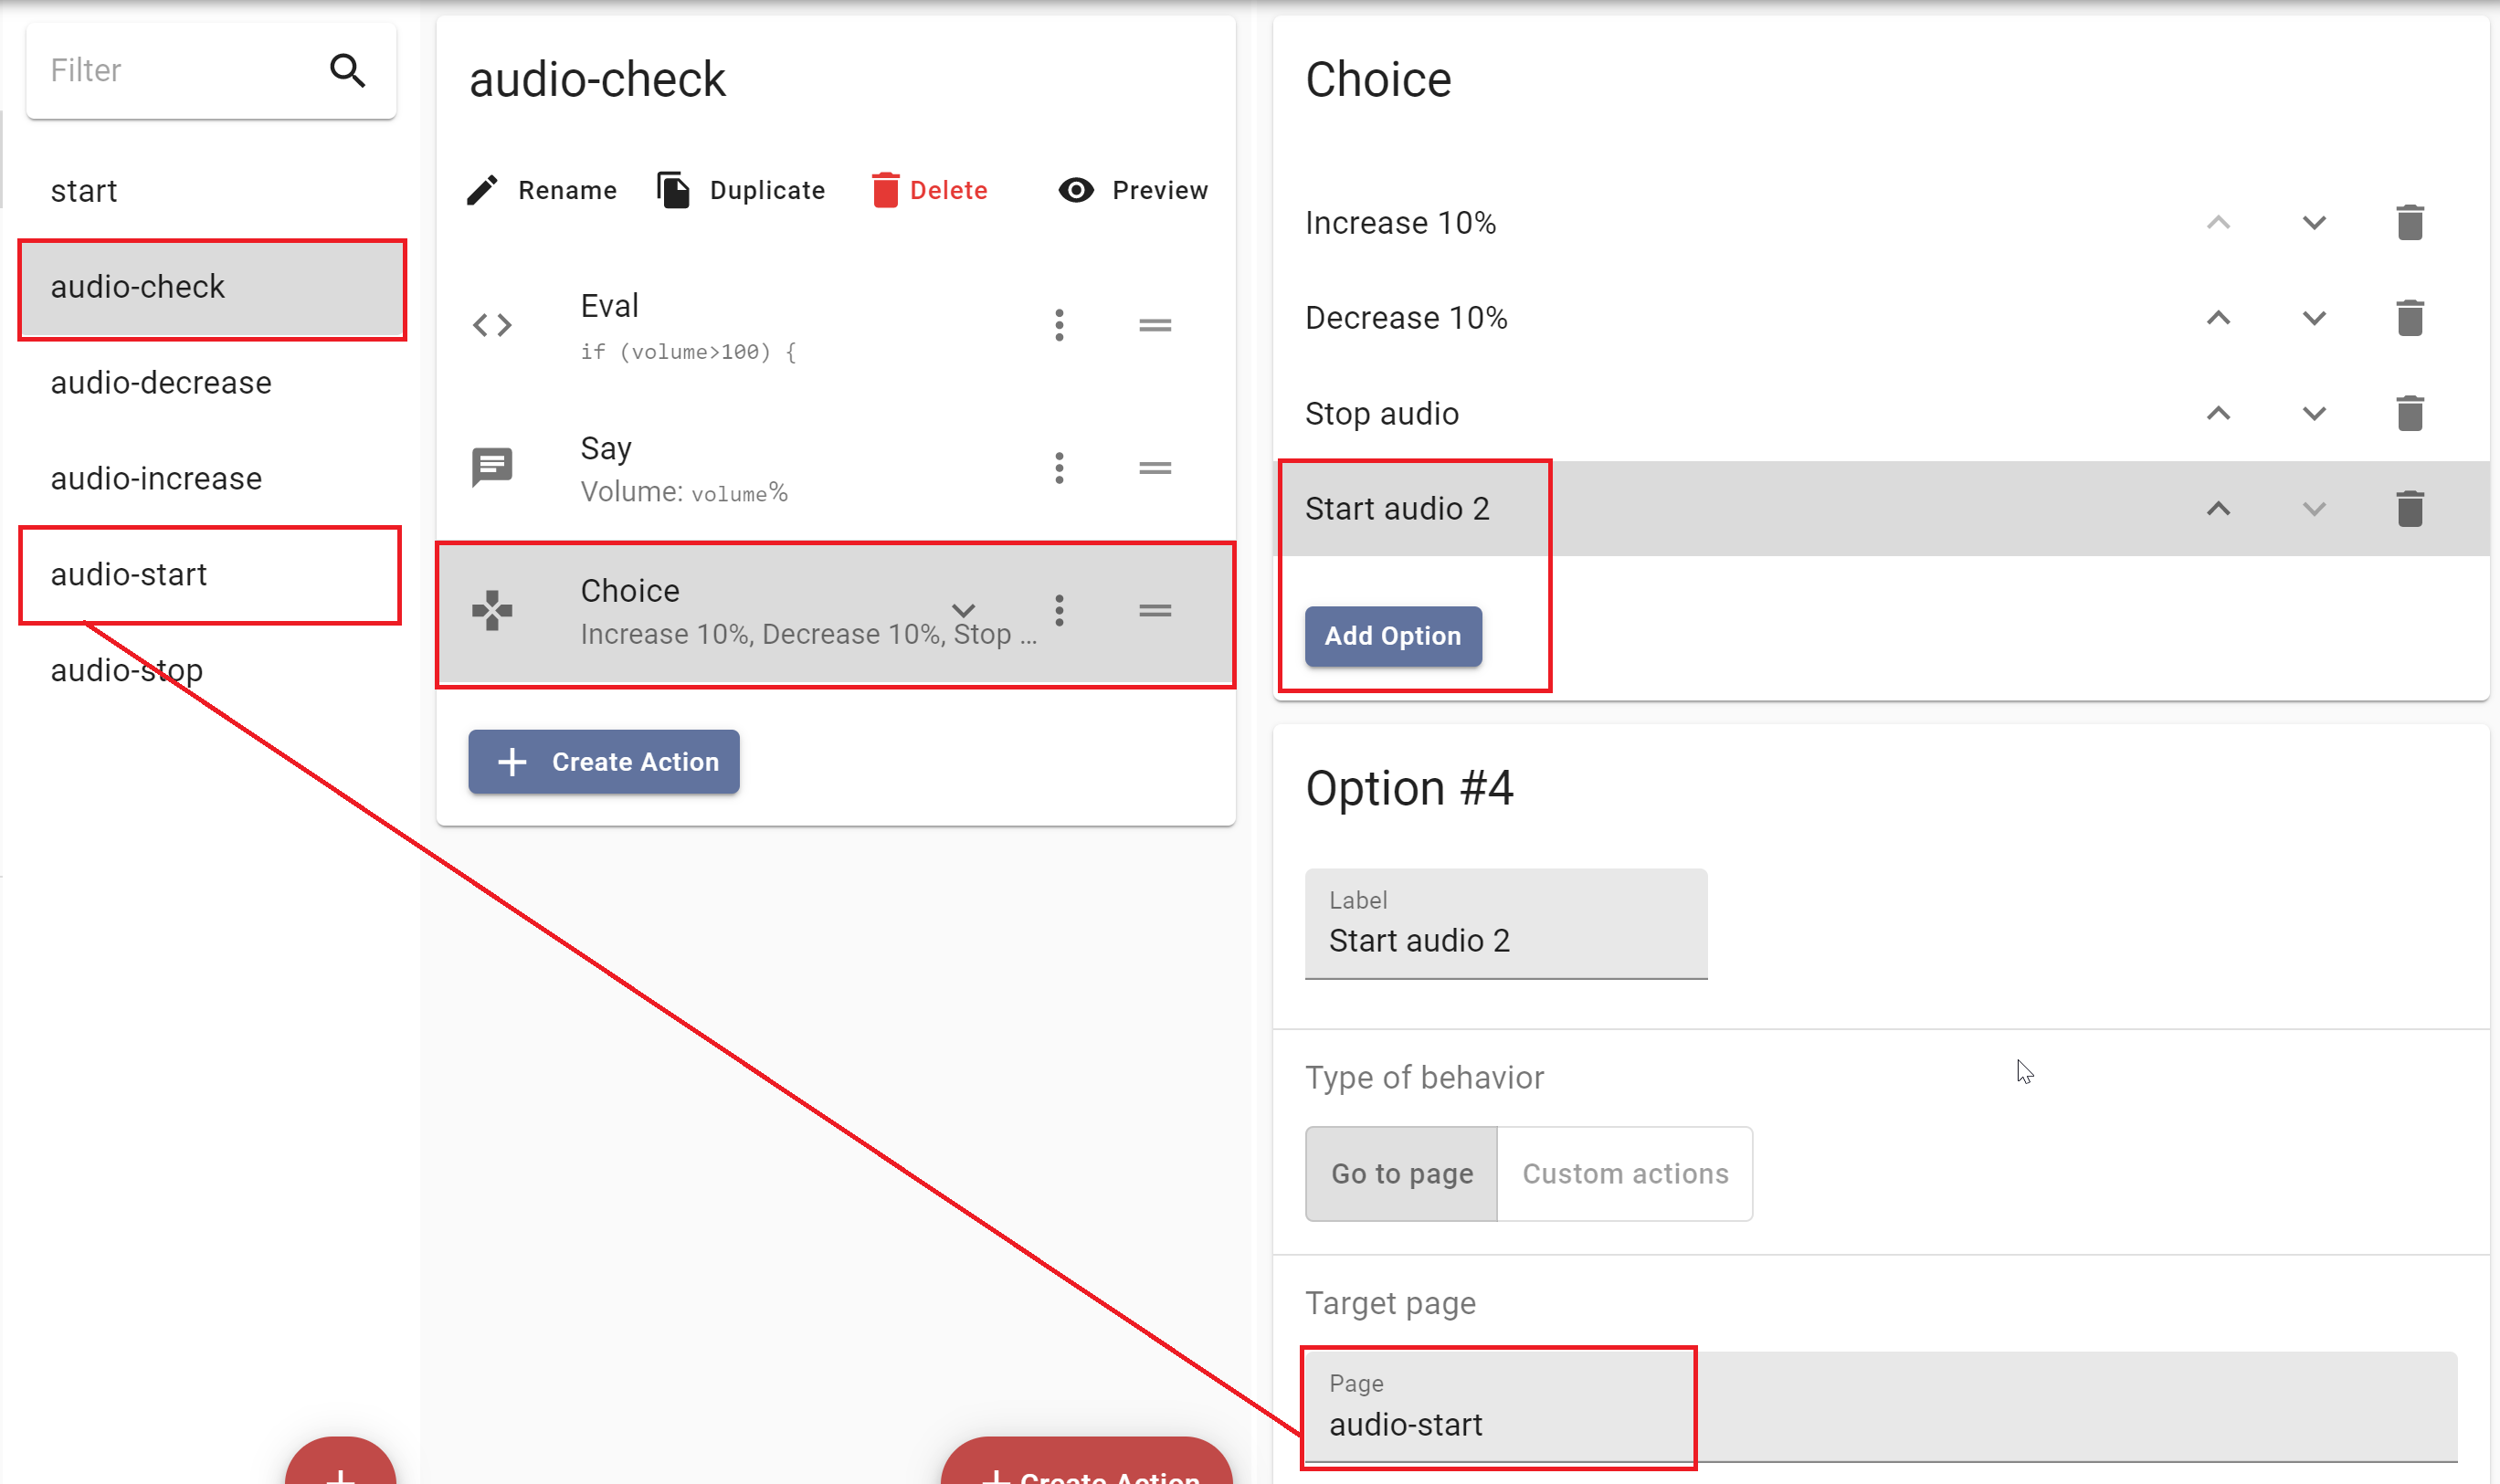Move Decrease 10% option up
Viewport: 2500px width, 1484px height.
pos(2218,318)
